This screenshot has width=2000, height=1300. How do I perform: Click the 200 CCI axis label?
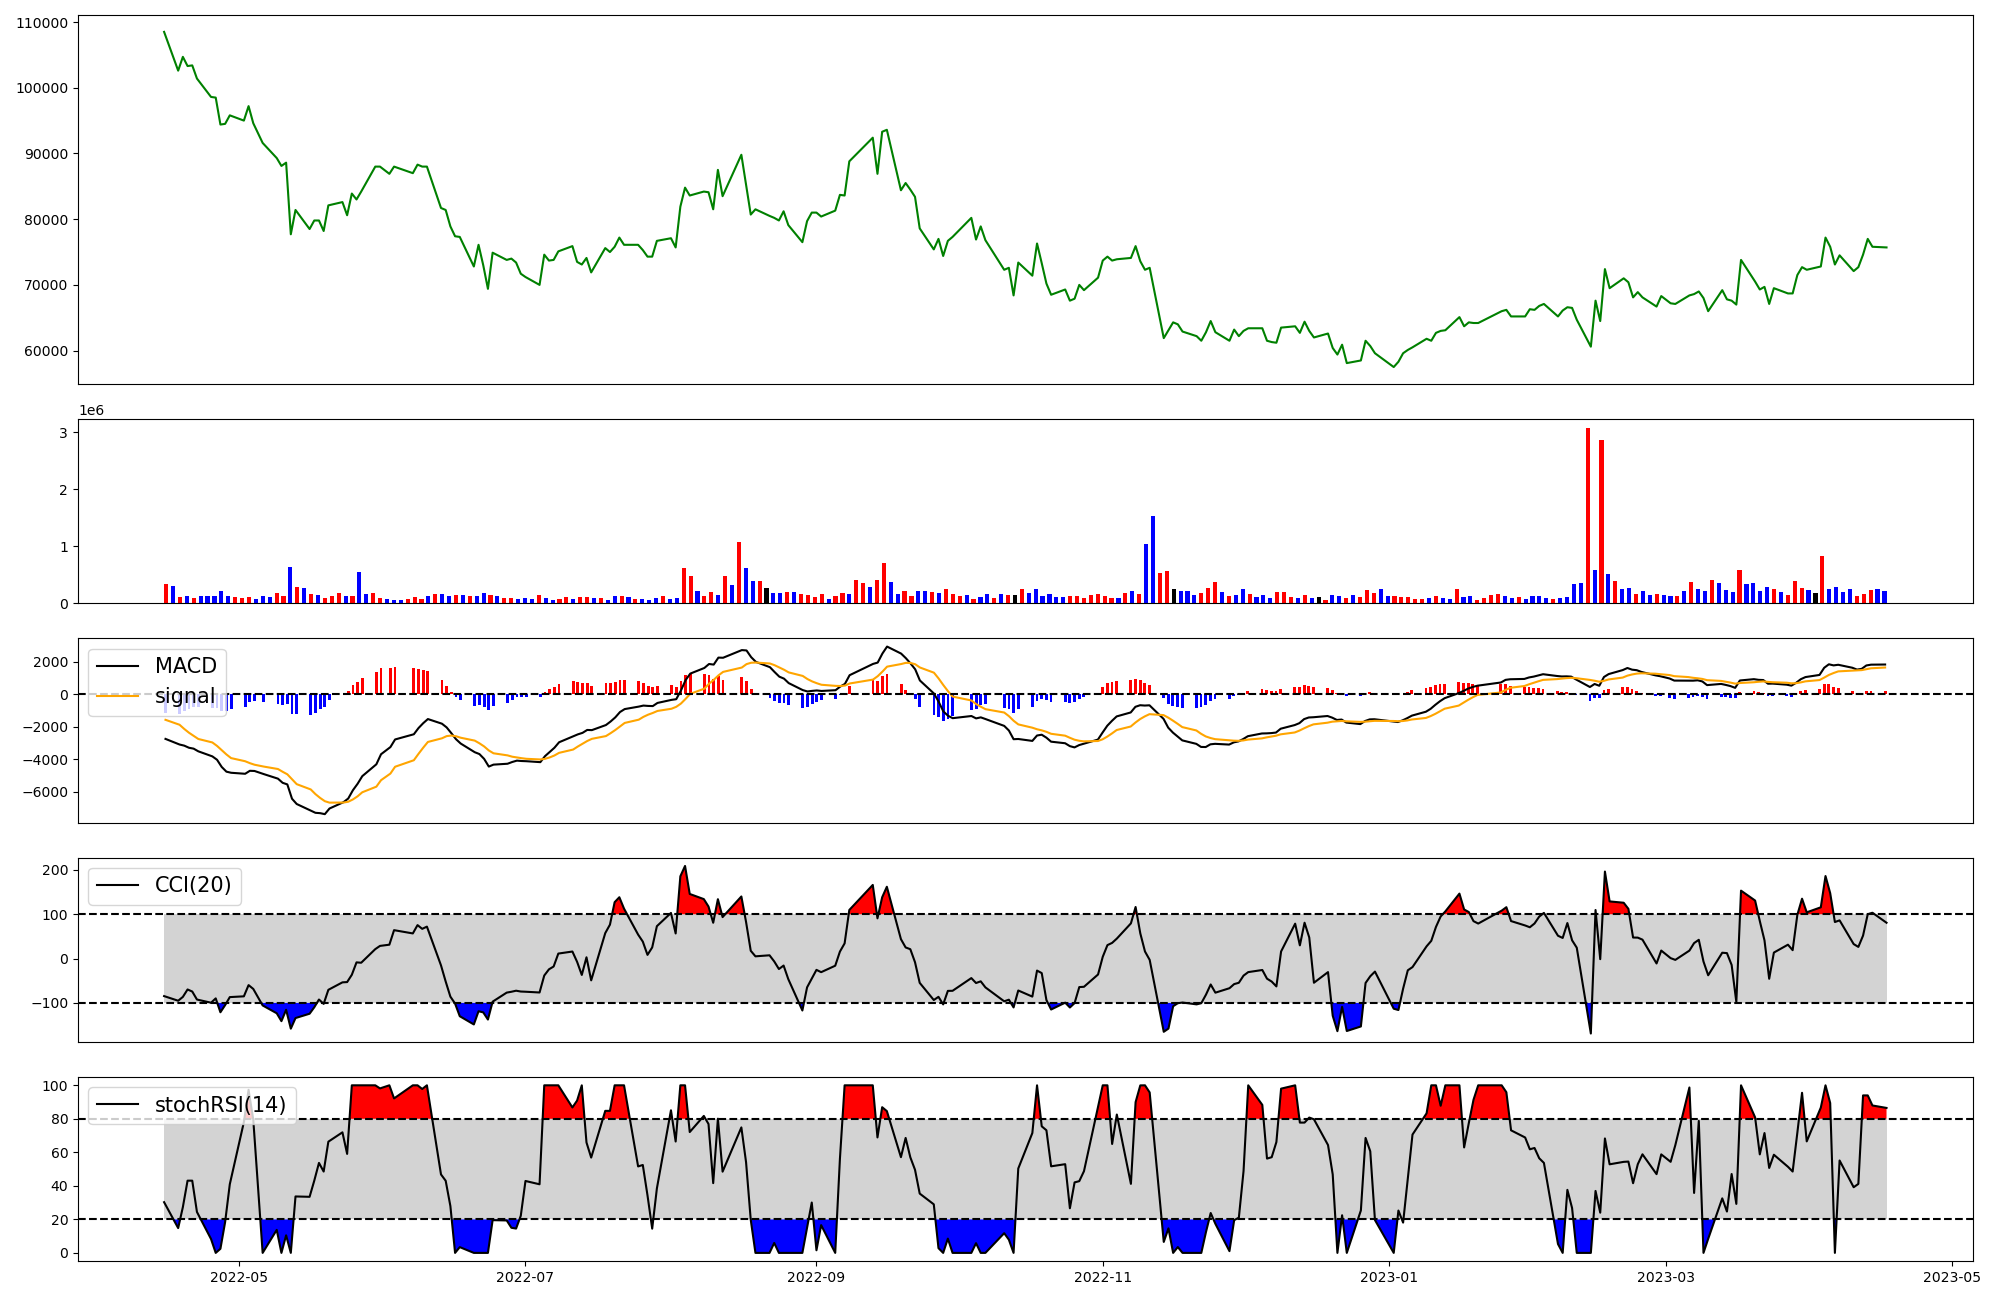[56, 870]
